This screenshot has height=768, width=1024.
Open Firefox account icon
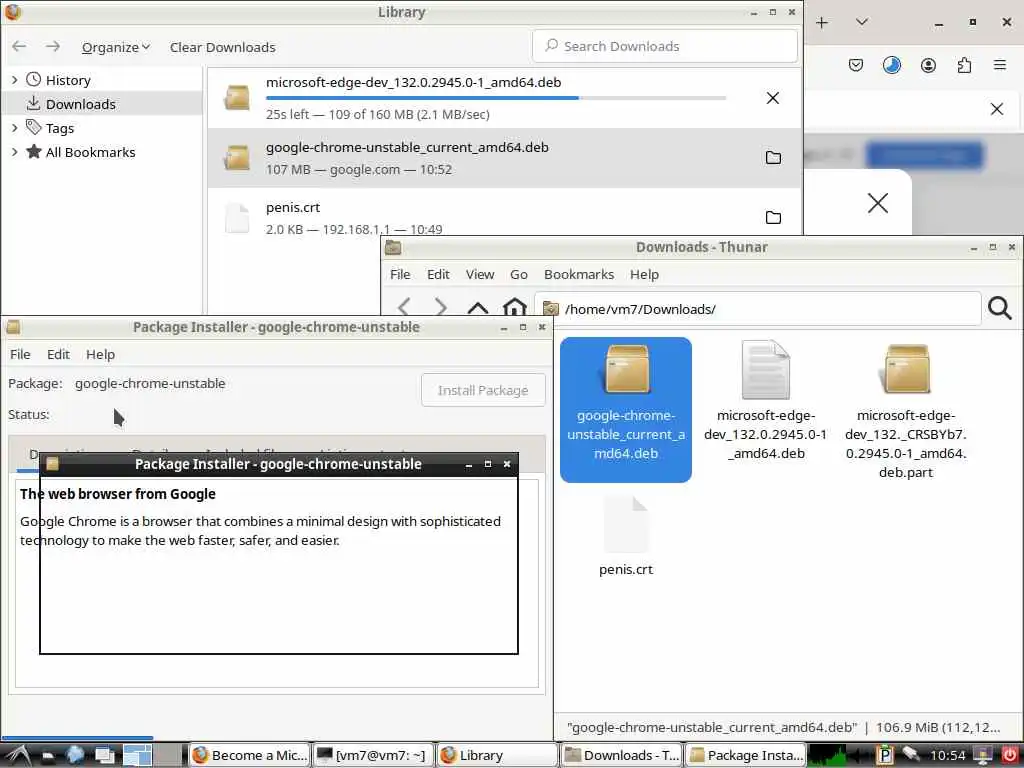coord(928,65)
